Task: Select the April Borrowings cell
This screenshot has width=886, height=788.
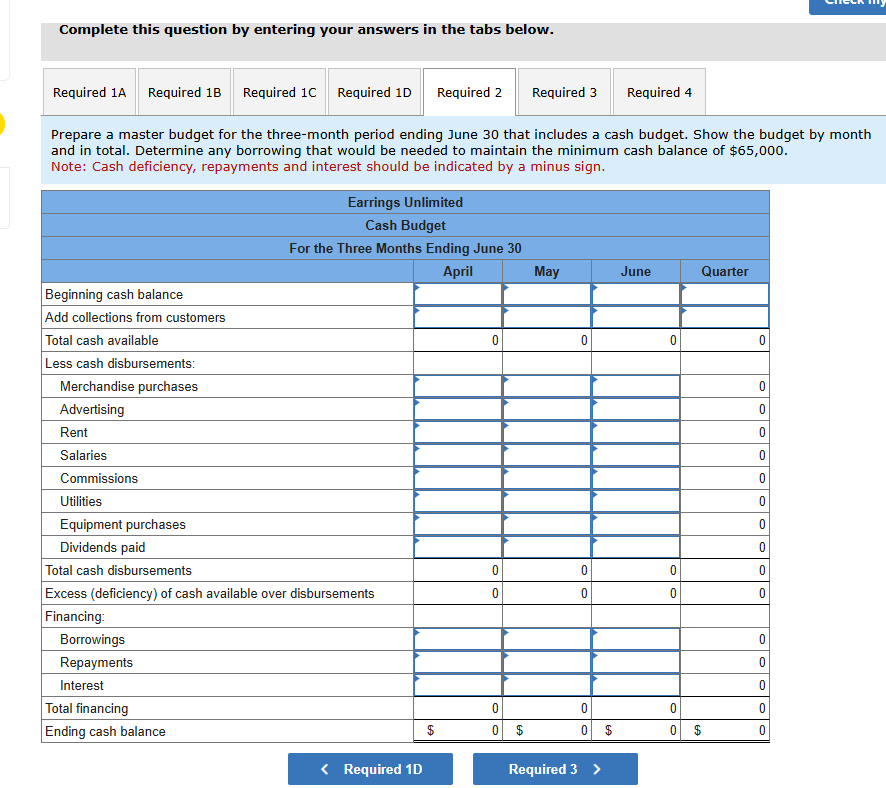Action: tap(458, 639)
